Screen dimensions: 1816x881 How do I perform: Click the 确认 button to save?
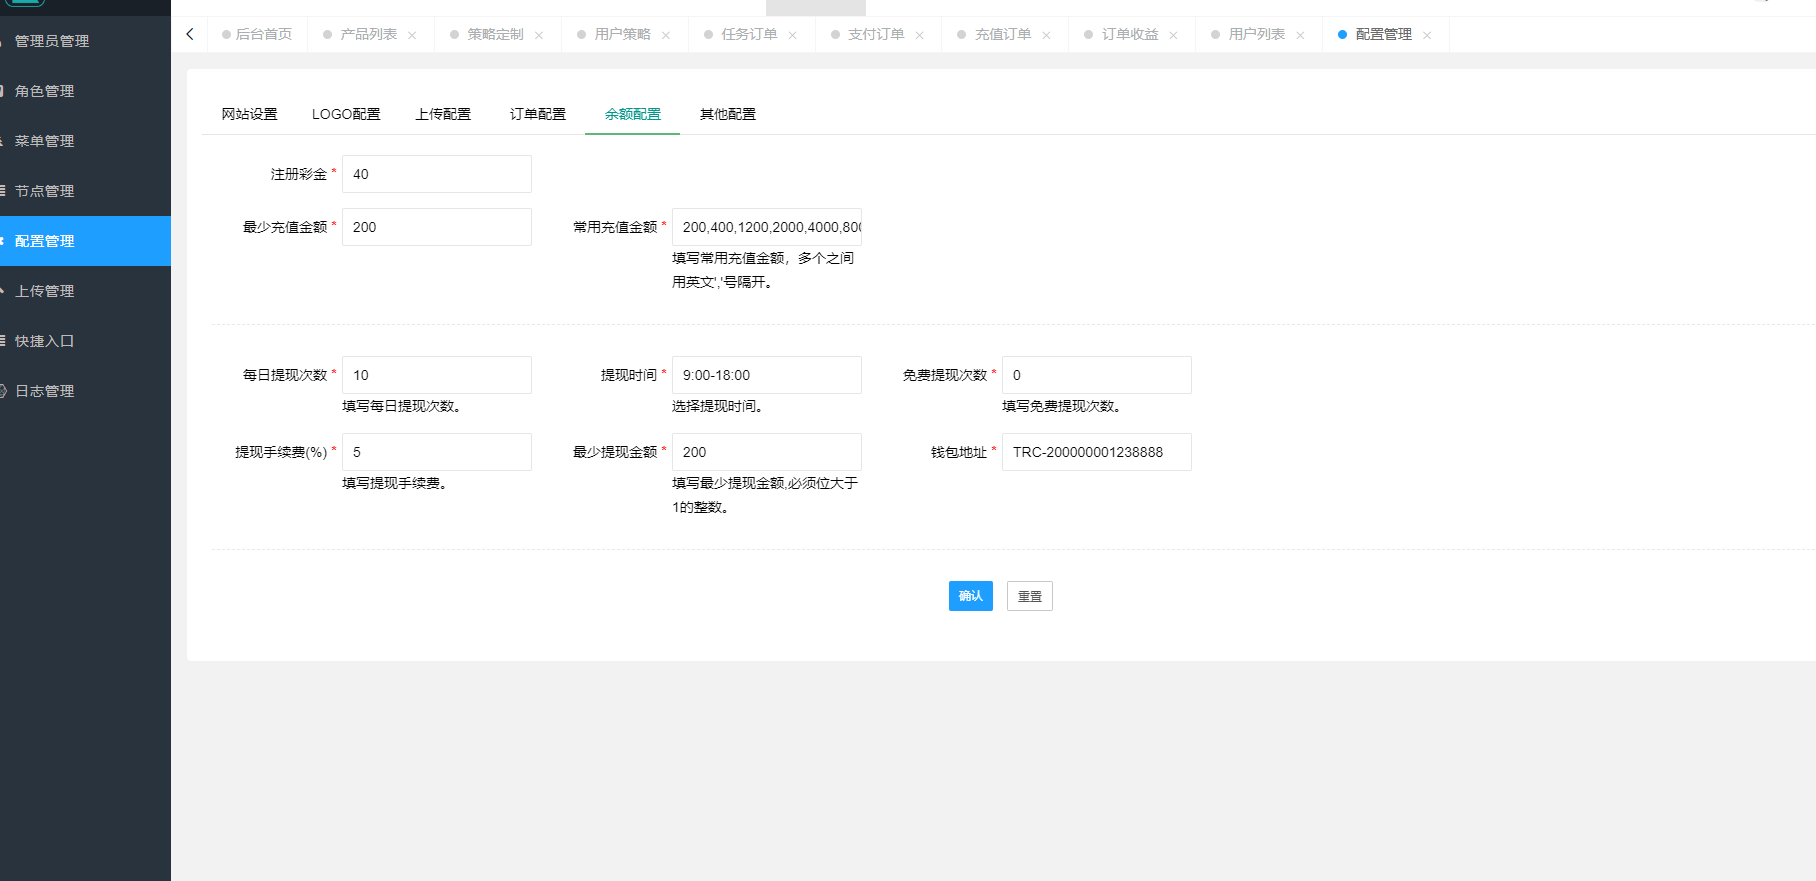coord(970,596)
